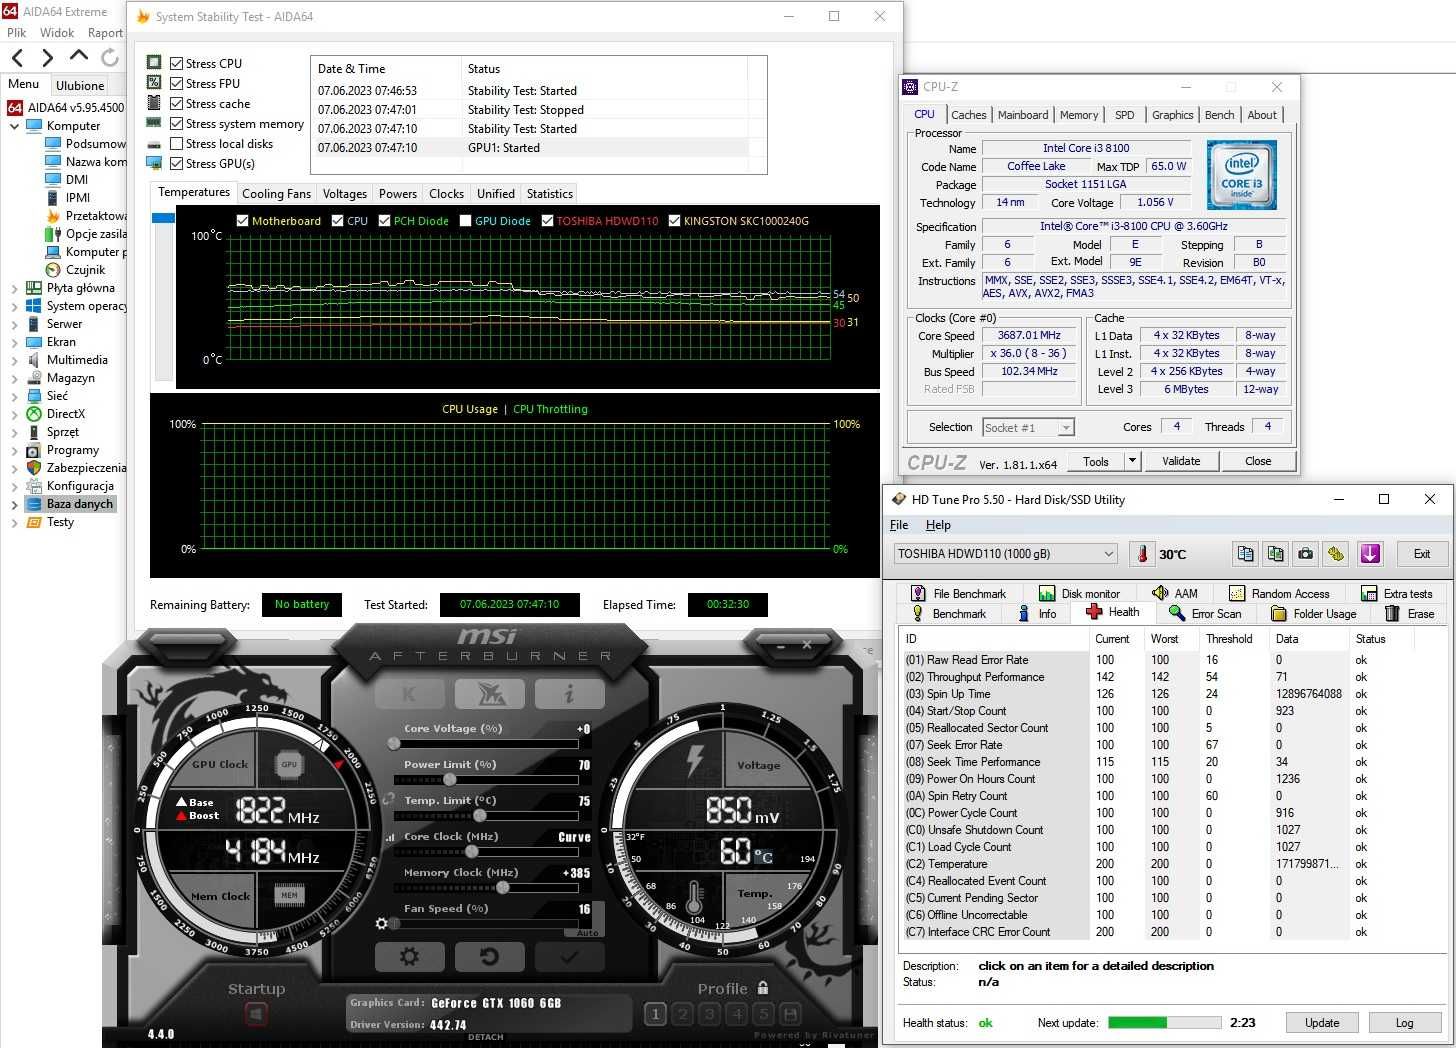Open Afterburner information i button
The height and width of the screenshot is (1048, 1456).
(x=569, y=693)
